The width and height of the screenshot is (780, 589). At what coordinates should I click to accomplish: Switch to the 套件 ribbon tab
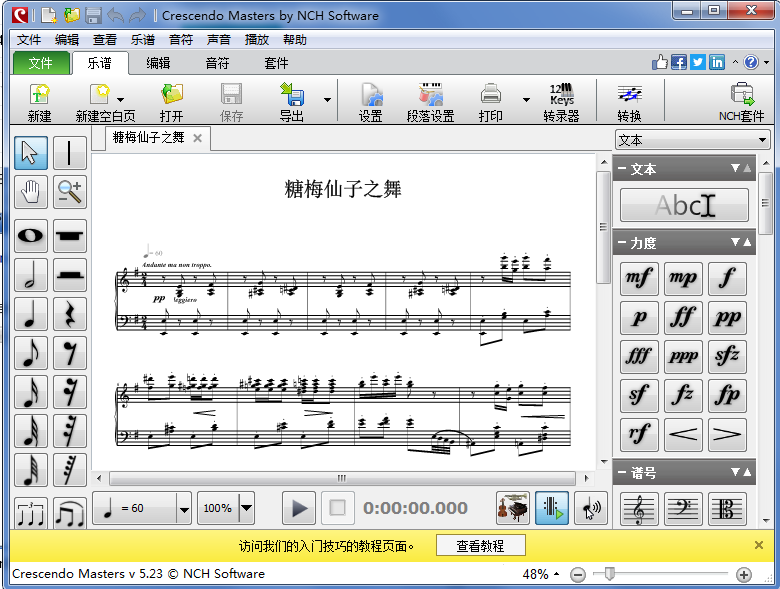click(x=276, y=63)
